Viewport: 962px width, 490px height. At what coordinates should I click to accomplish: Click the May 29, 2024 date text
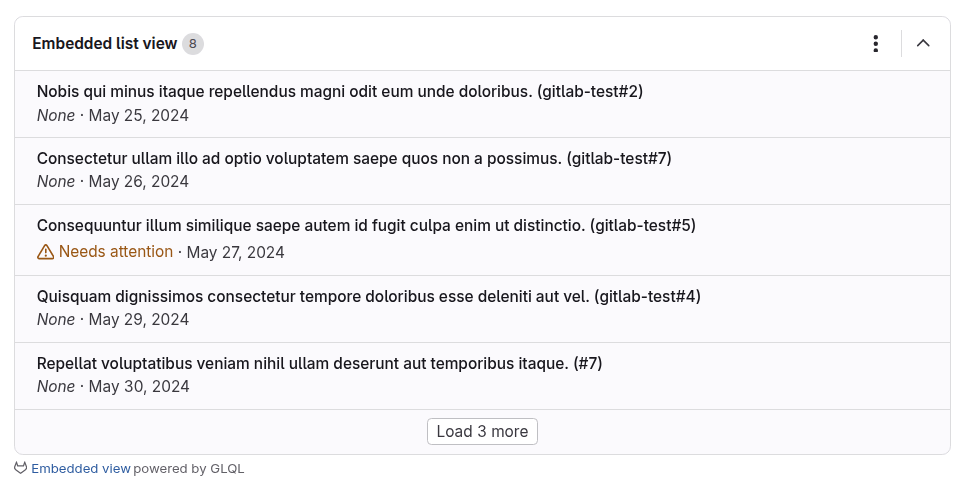(x=138, y=319)
